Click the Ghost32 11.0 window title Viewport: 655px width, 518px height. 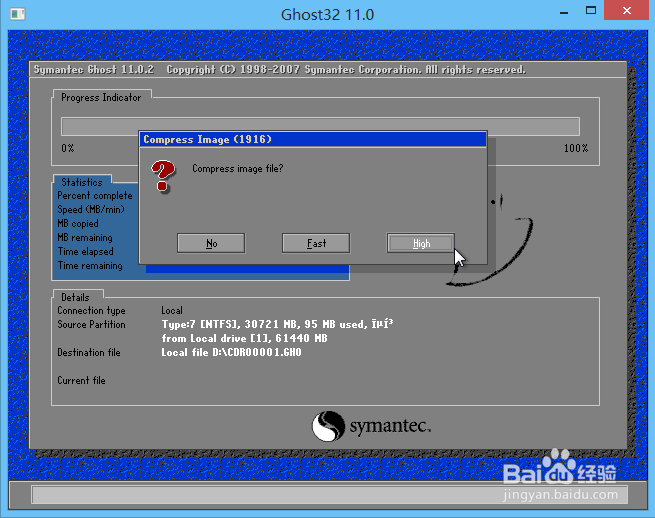tap(328, 15)
